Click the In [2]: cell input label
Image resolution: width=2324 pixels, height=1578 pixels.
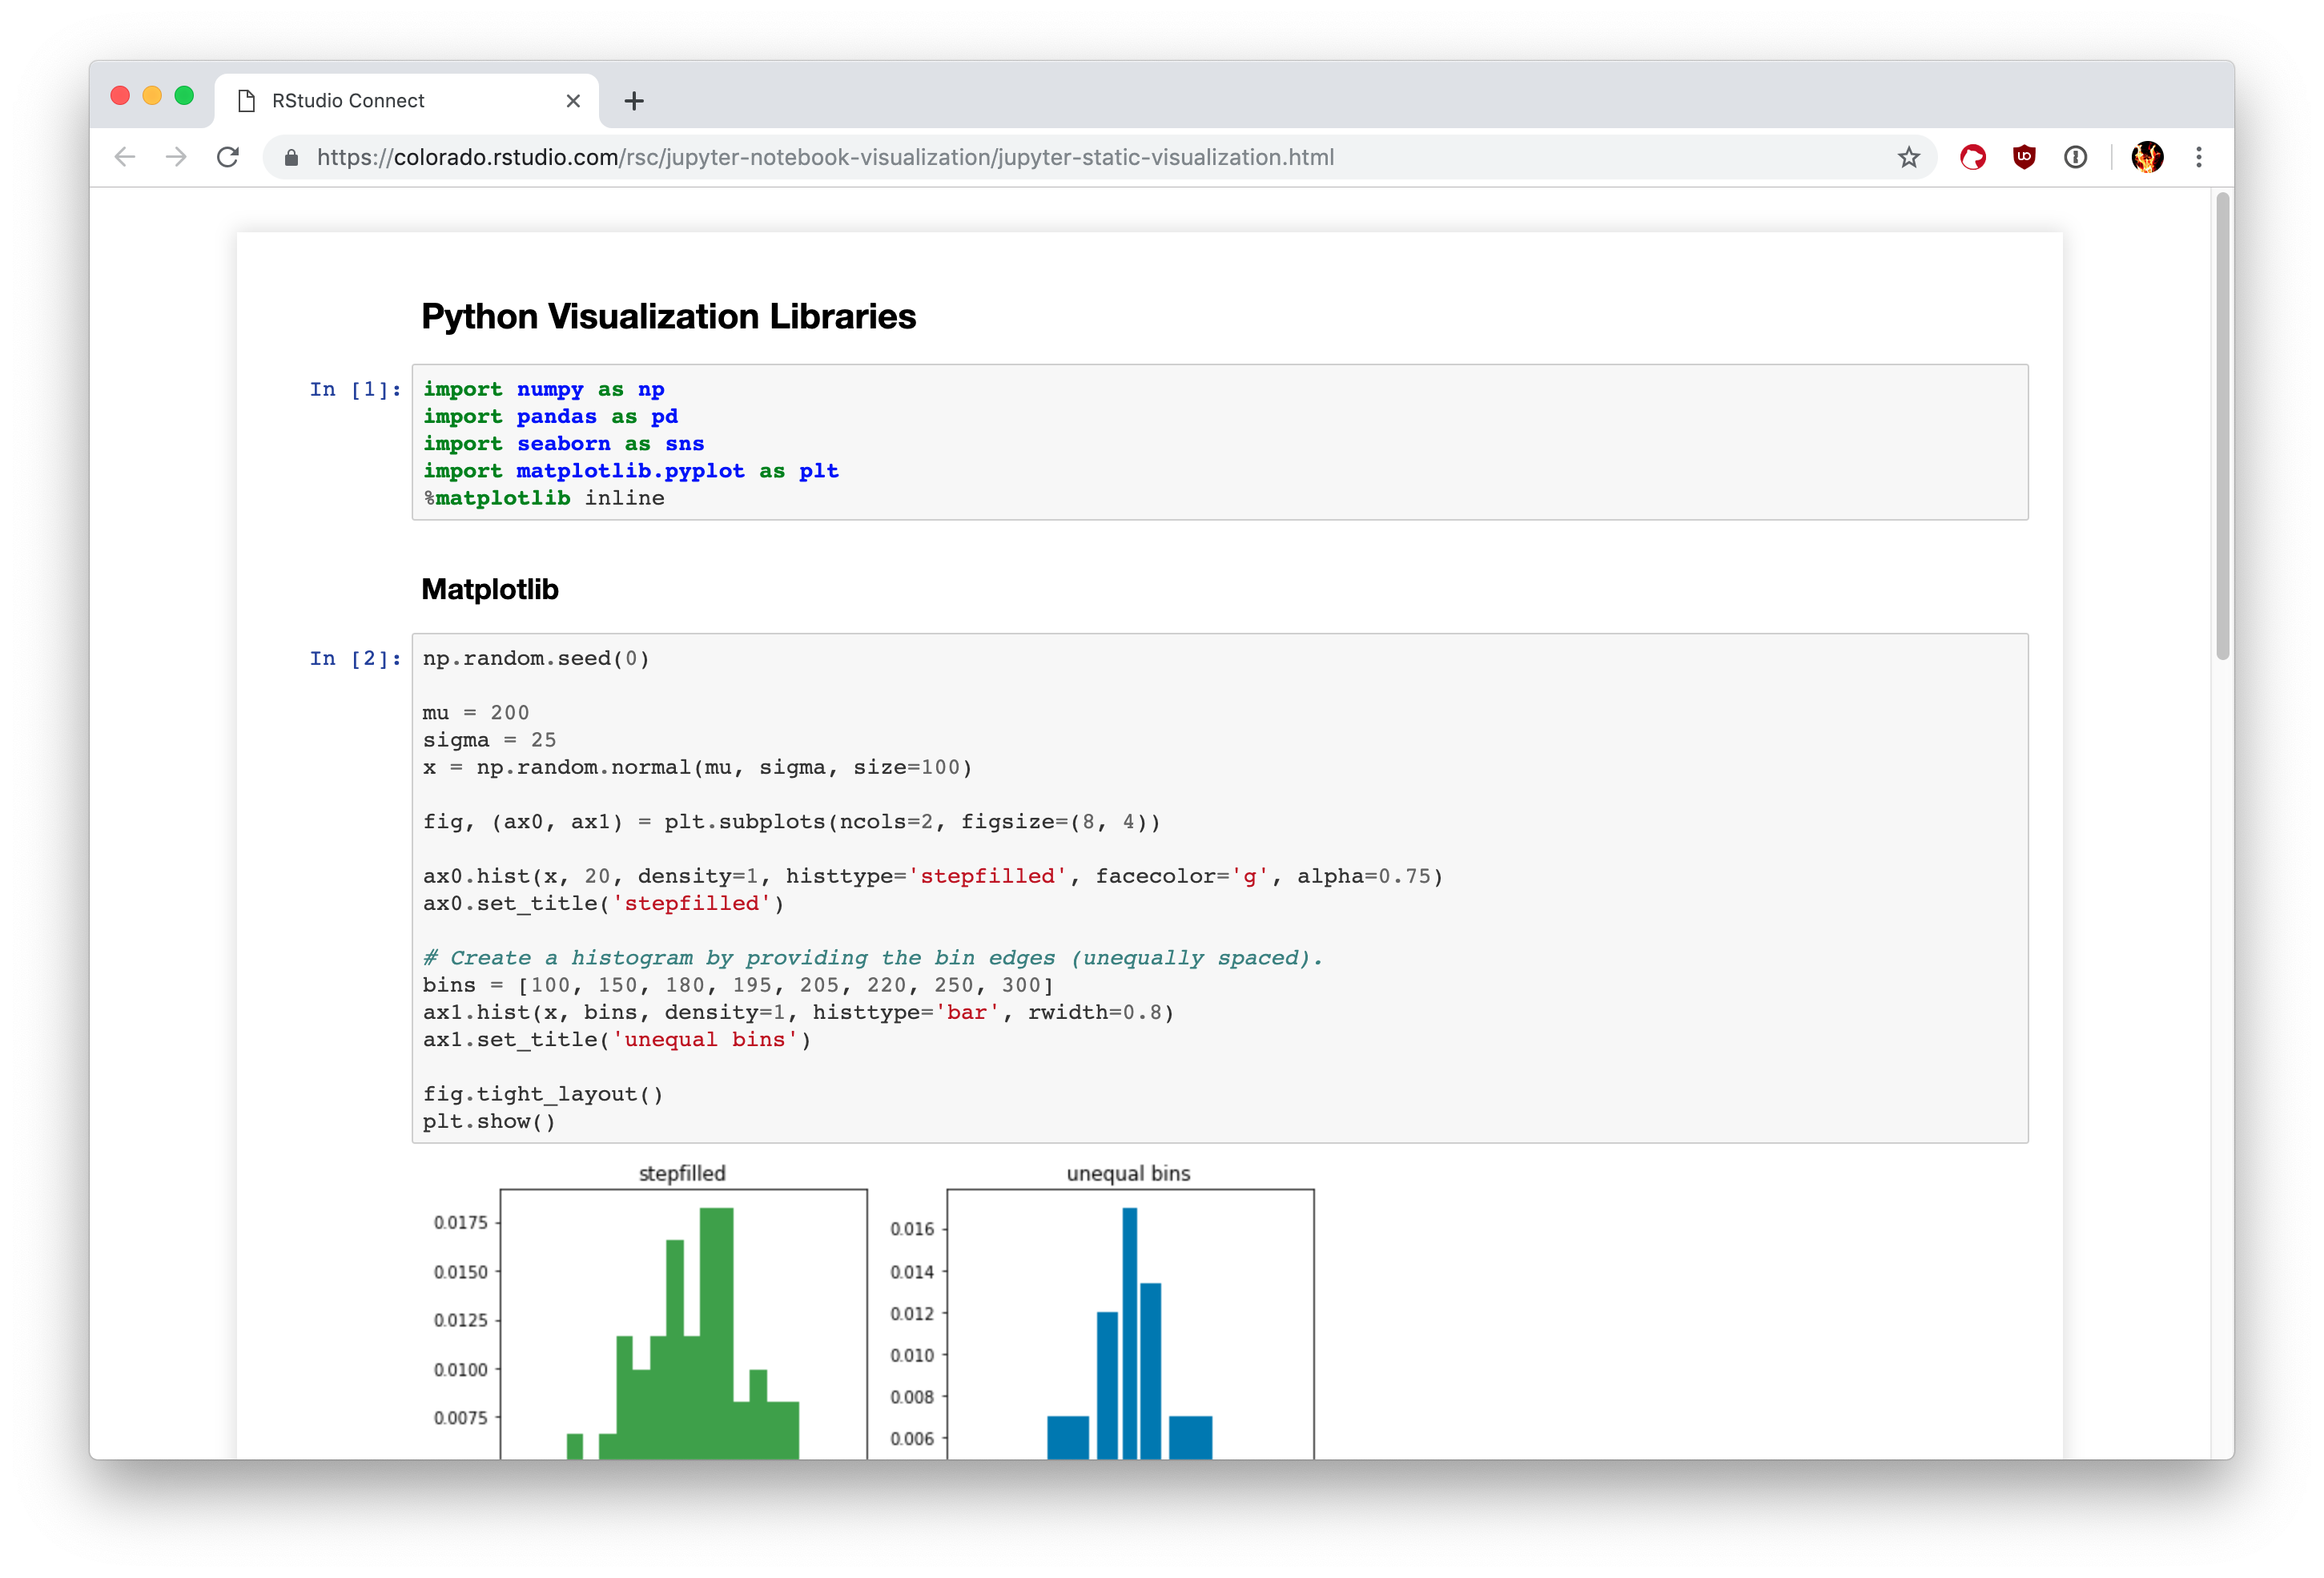(354, 658)
